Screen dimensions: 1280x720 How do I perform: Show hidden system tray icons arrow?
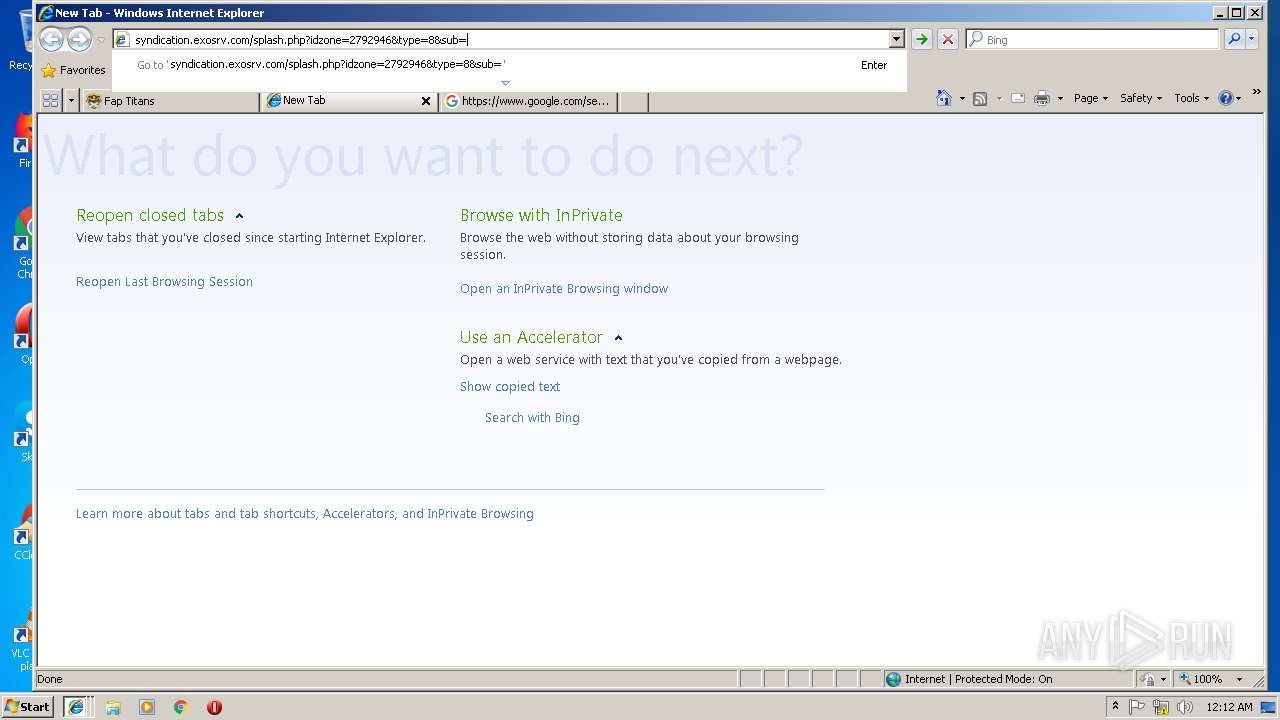(1115, 706)
